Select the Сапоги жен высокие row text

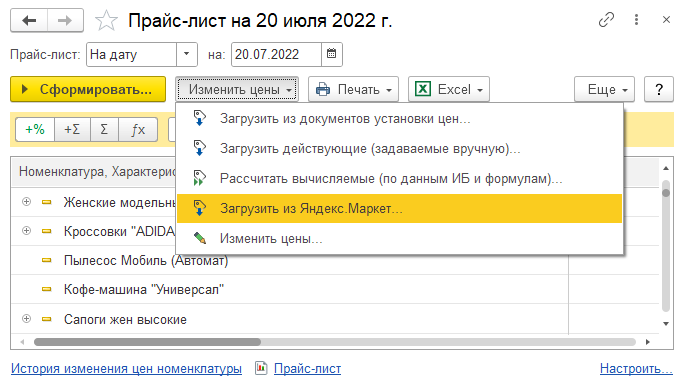point(125,319)
